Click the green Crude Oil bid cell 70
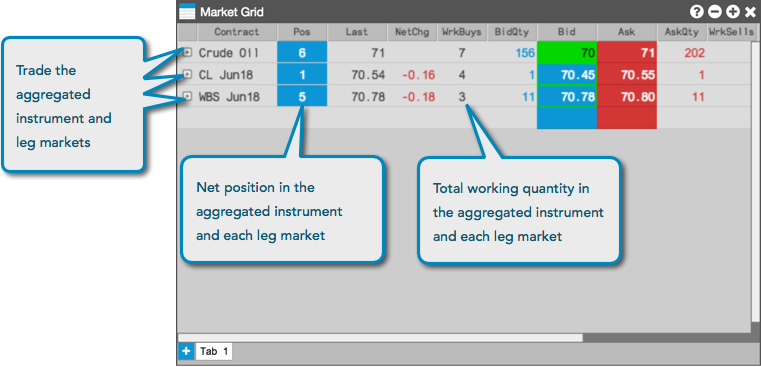The height and width of the screenshot is (367, 761). (x=566, y=52)
